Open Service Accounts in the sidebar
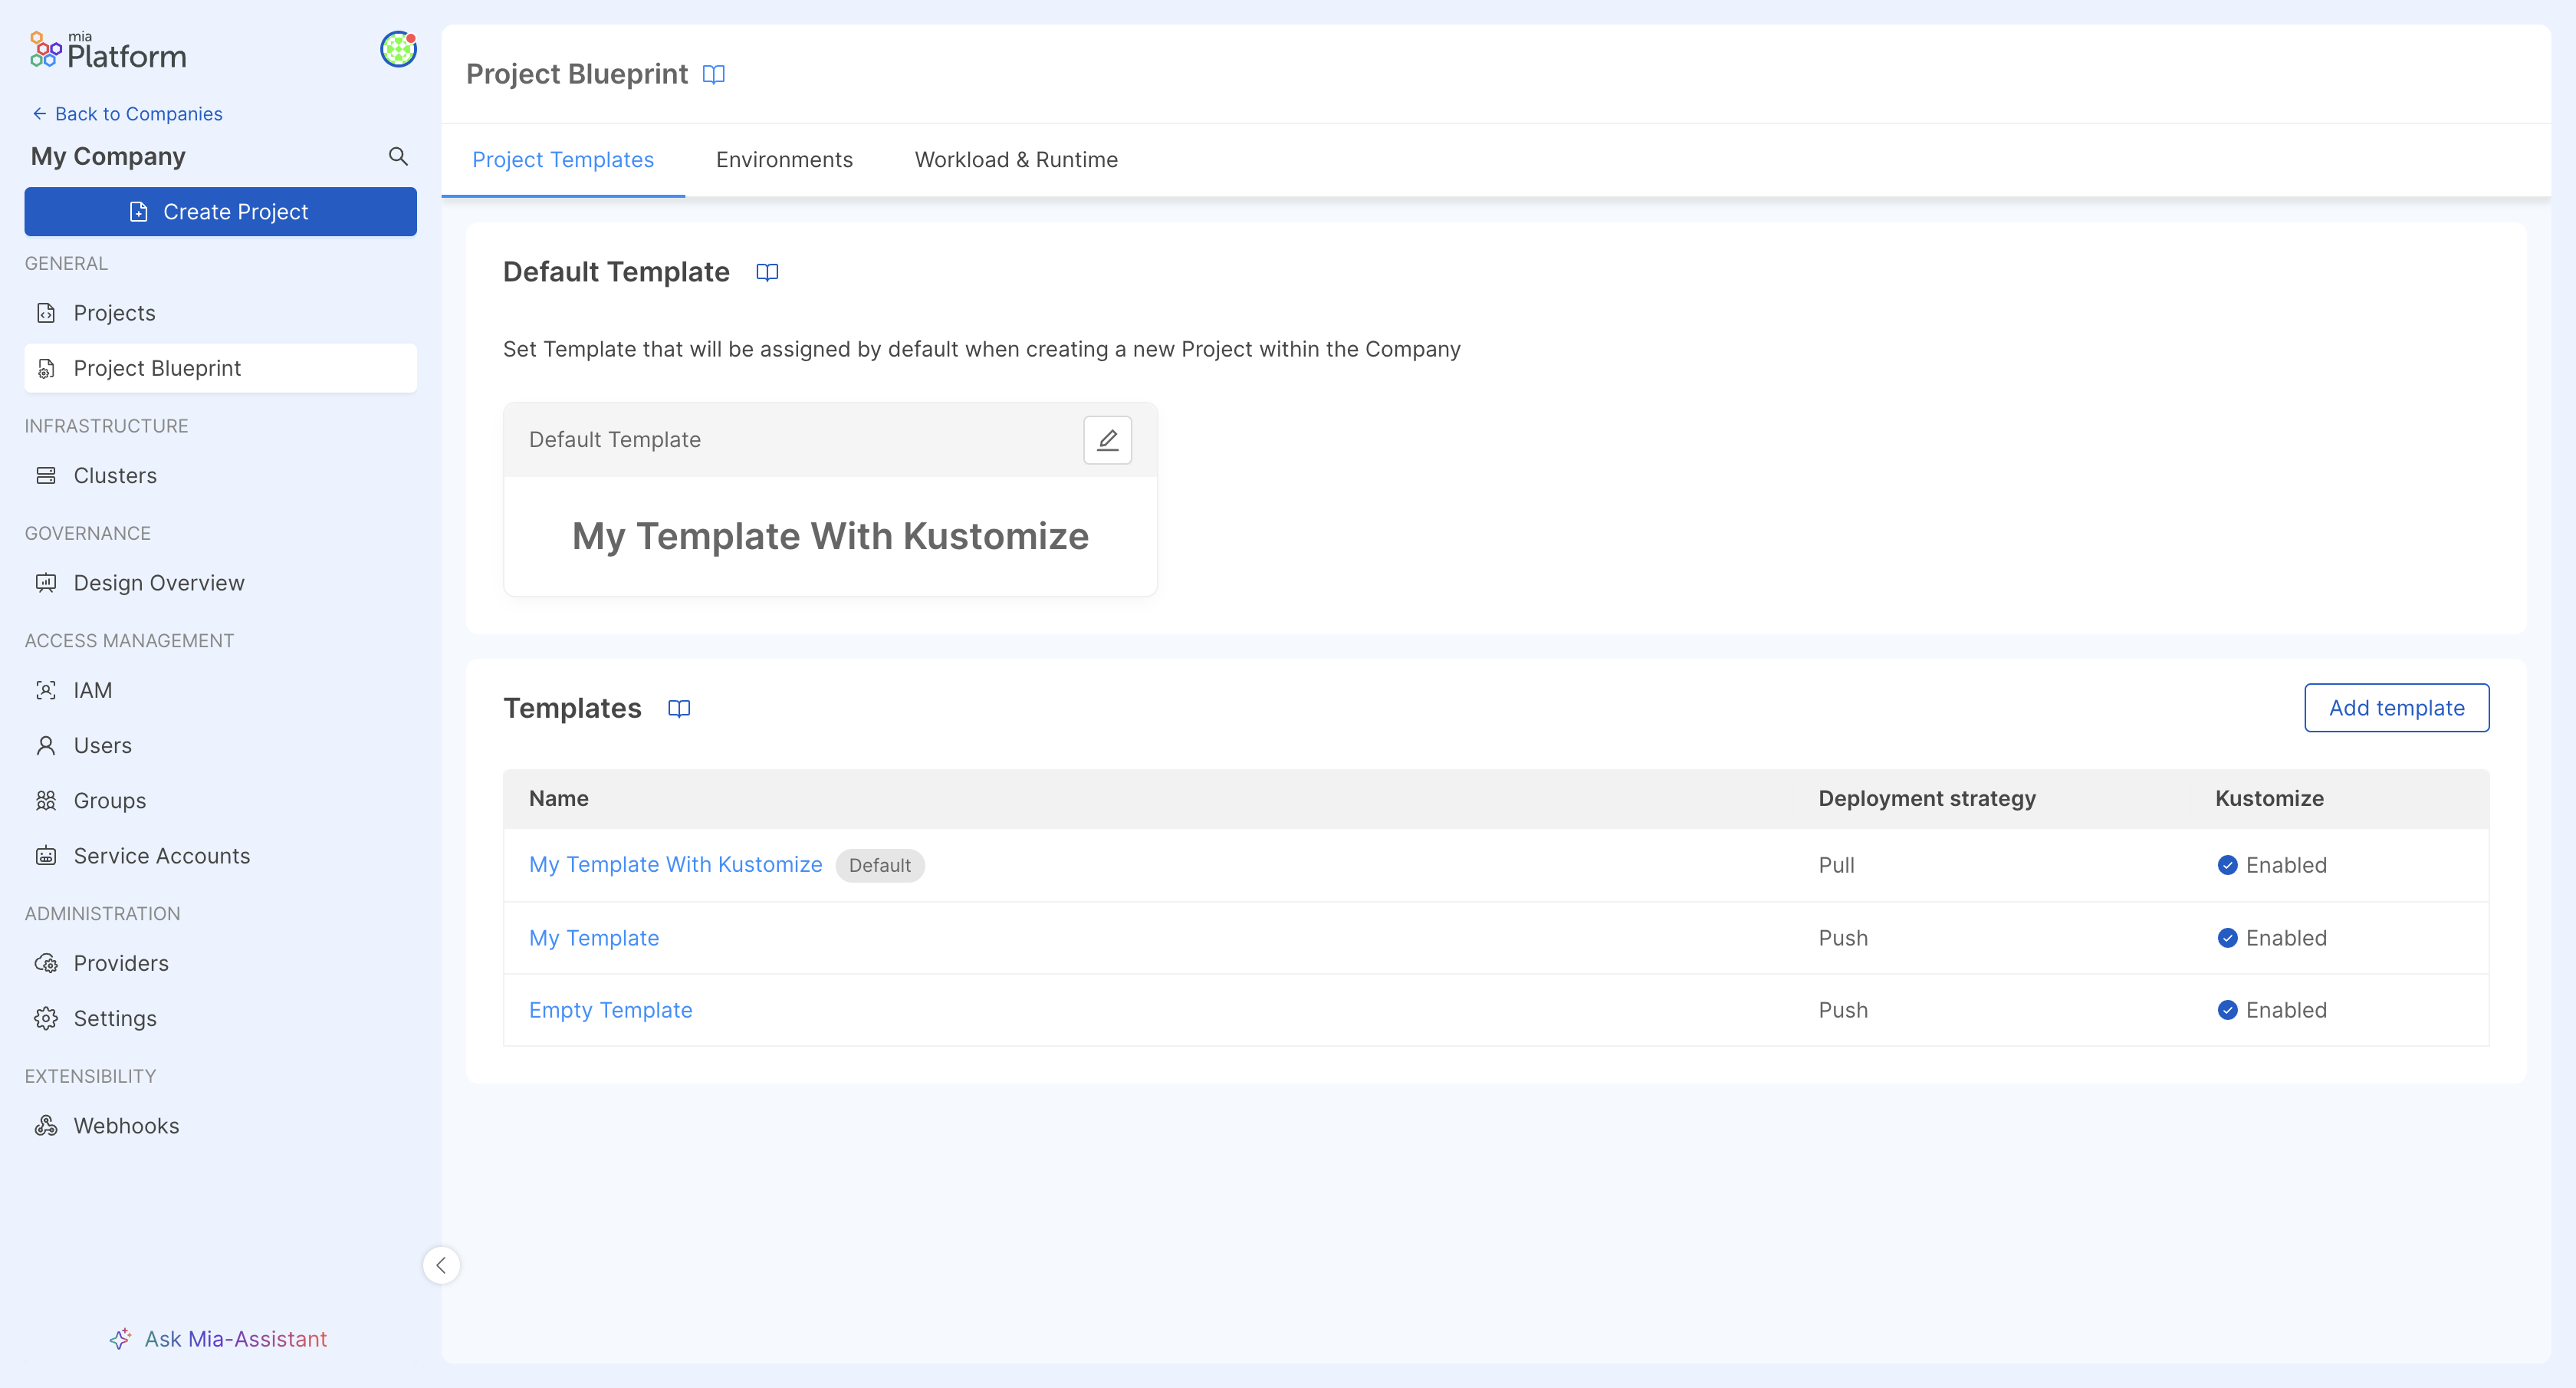 coord(161,856)
